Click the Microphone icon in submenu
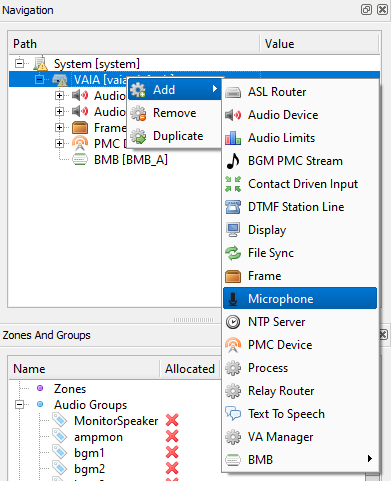This screenshot has width=391, height=481. click(233, 299)
